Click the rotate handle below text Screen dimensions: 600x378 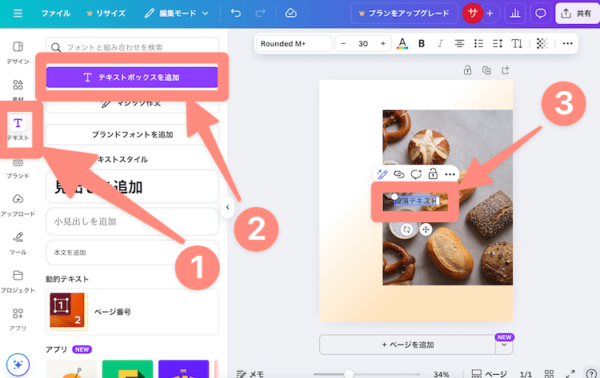tap(406, 230)
